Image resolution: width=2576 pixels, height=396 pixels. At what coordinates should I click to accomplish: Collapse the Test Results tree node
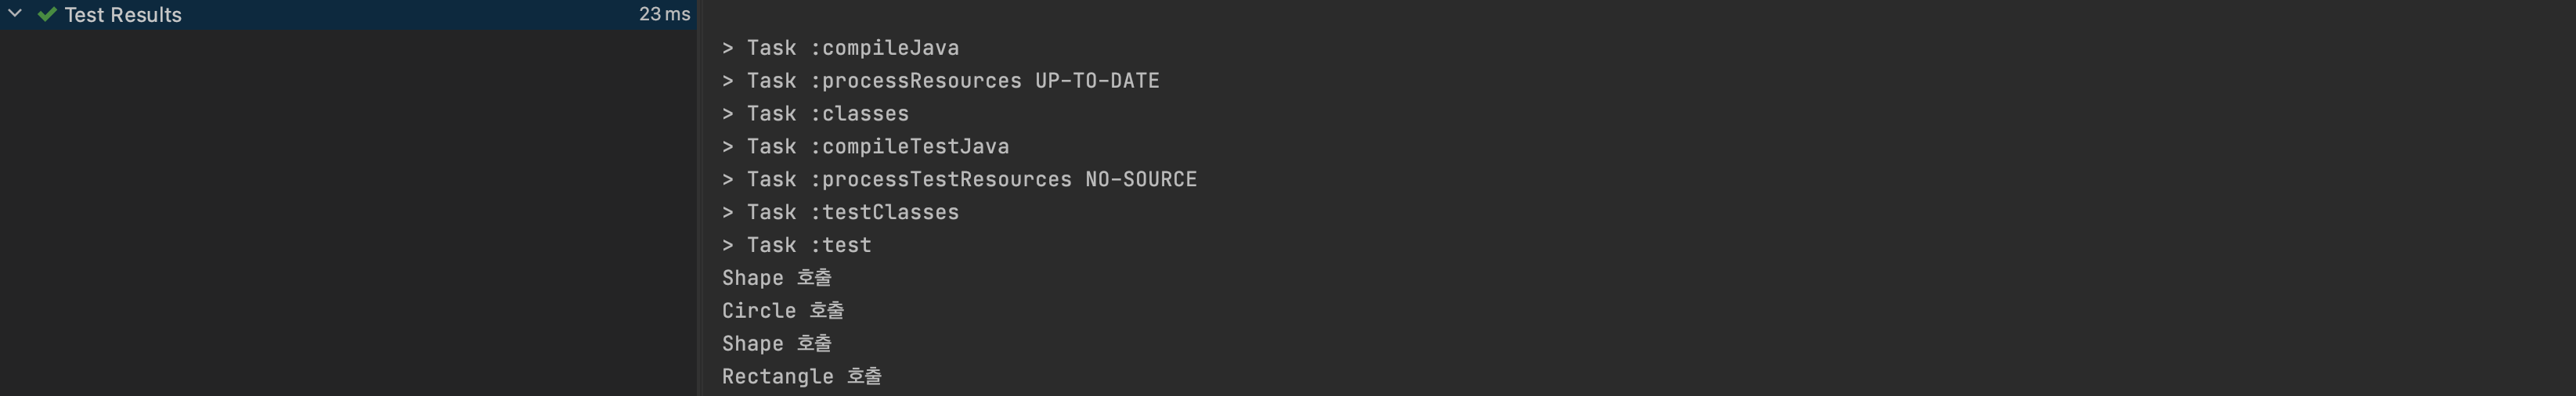click(x=15, y=14)
